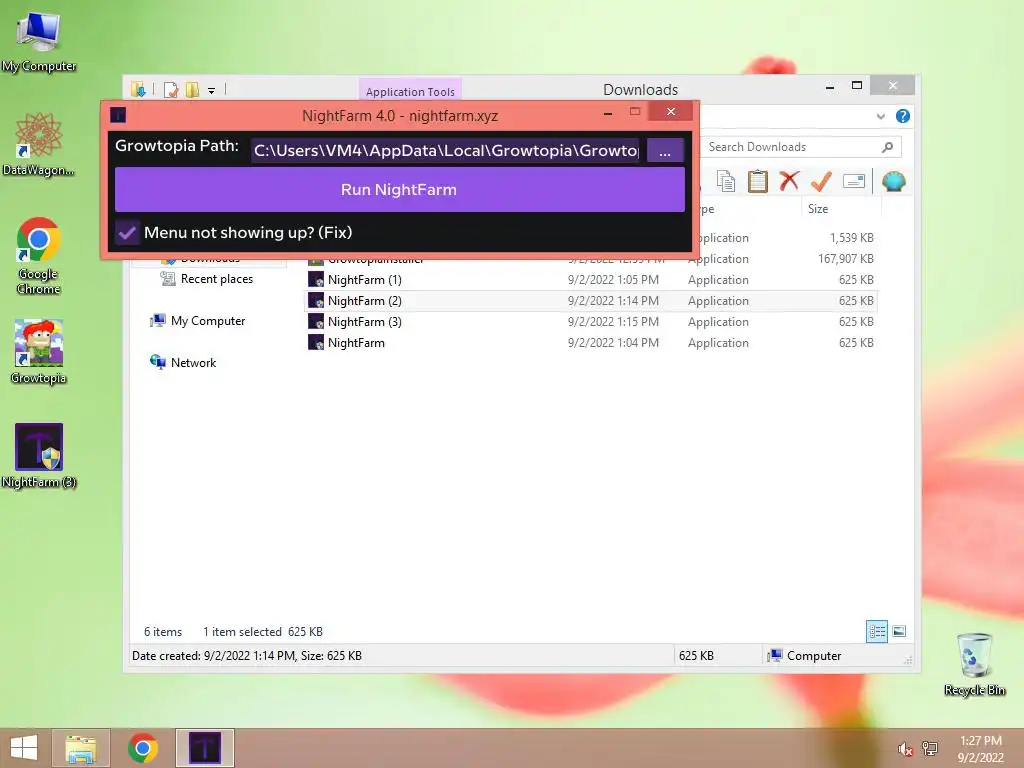Click the Copy toolbar icon

(726, 181)
